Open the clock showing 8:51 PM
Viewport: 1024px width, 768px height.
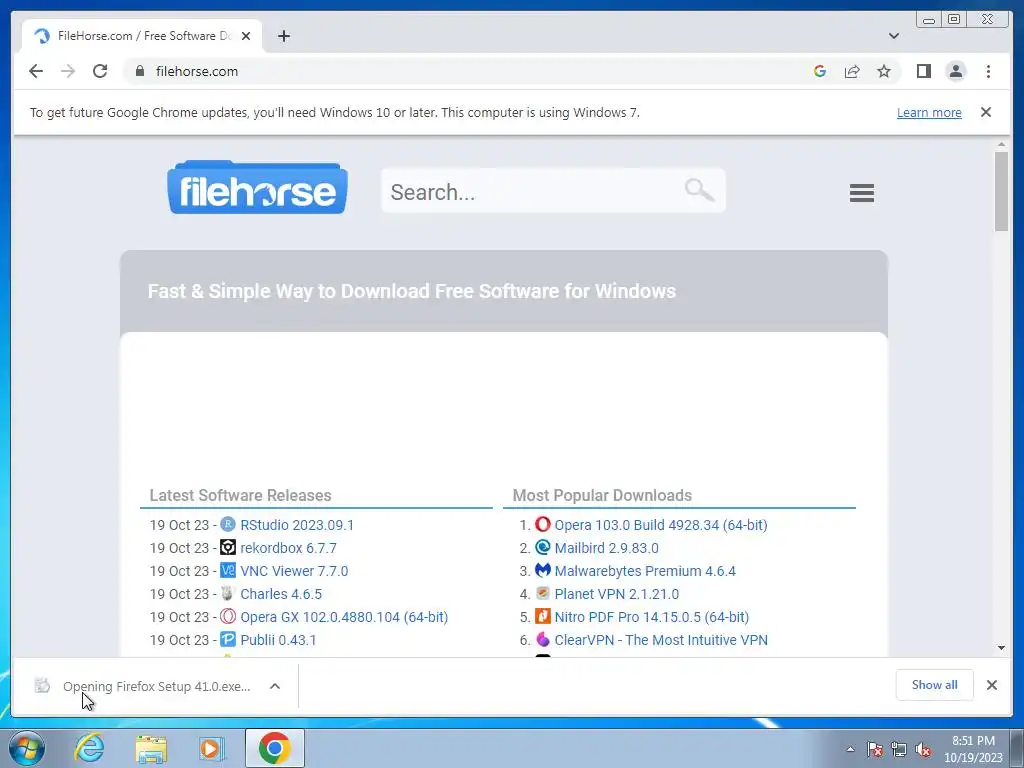pos(973,749)
